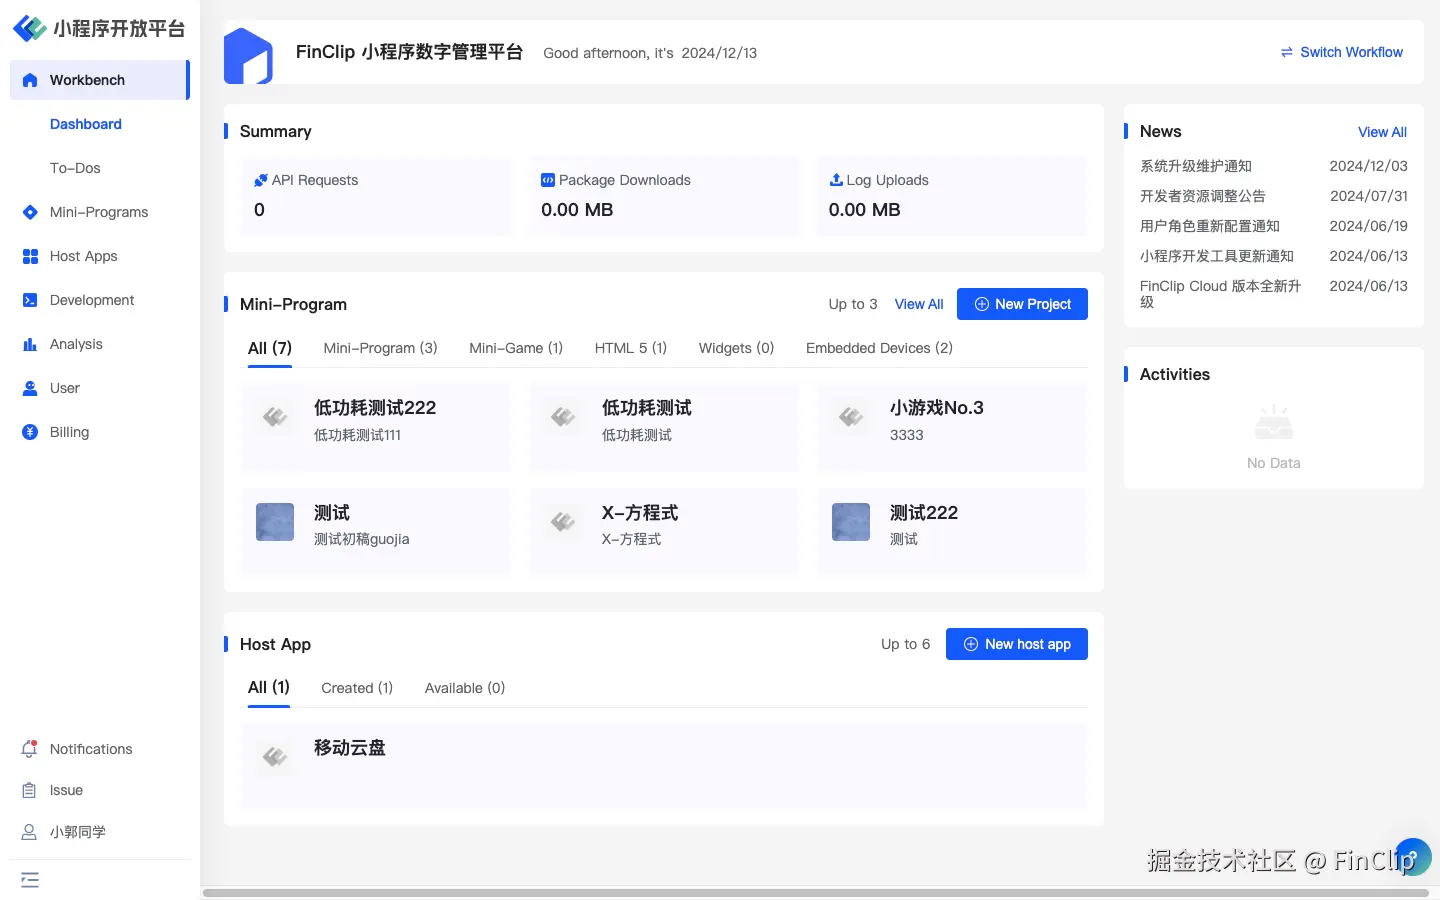Click the Notifications bell icon
The height and width of the screenshot is (900, 1440).
pyautogui.click(x=30, y=749)
